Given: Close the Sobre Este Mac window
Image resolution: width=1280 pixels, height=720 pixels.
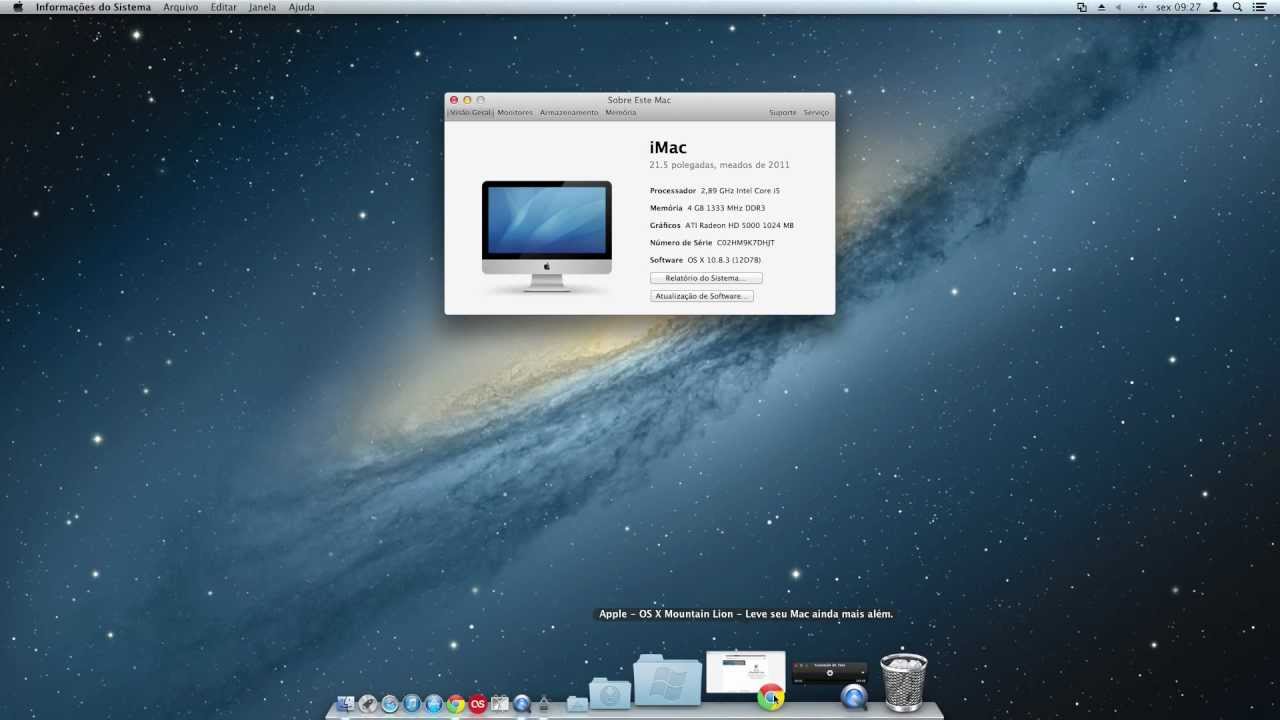Looking at the screenshot, I should pos(454,100).
